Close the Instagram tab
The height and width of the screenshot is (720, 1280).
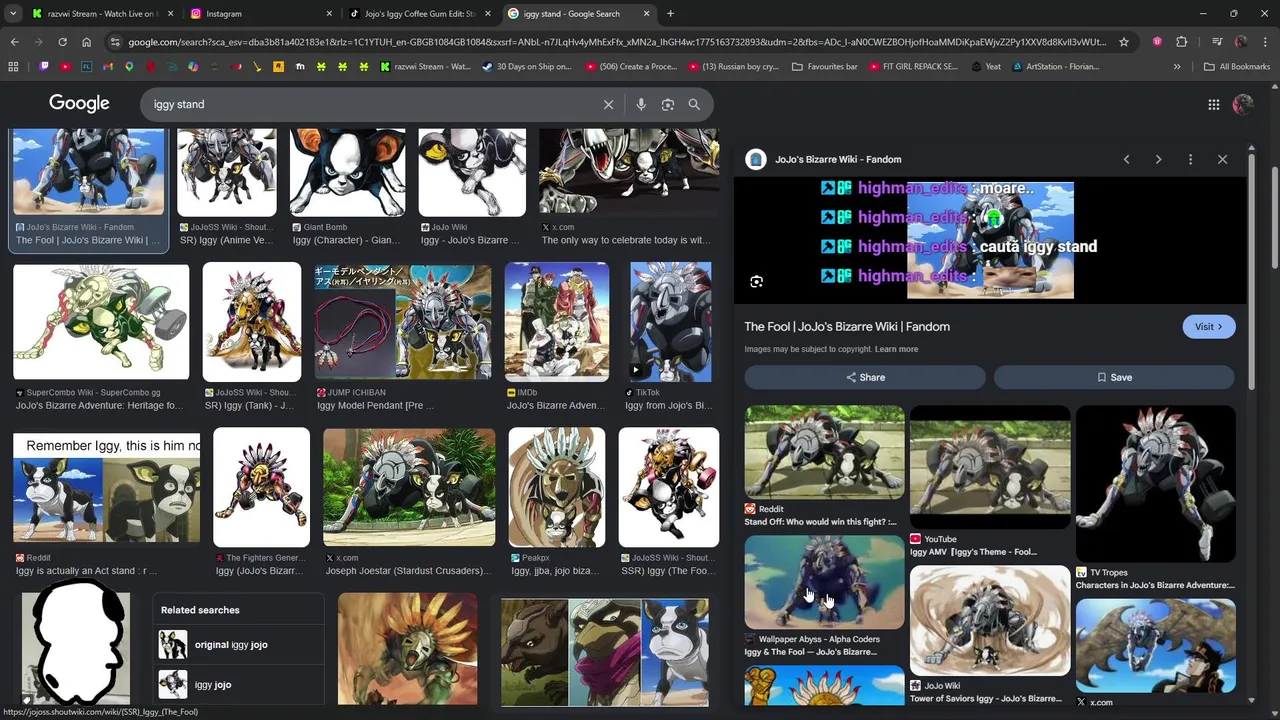click(x=329, y=14)
